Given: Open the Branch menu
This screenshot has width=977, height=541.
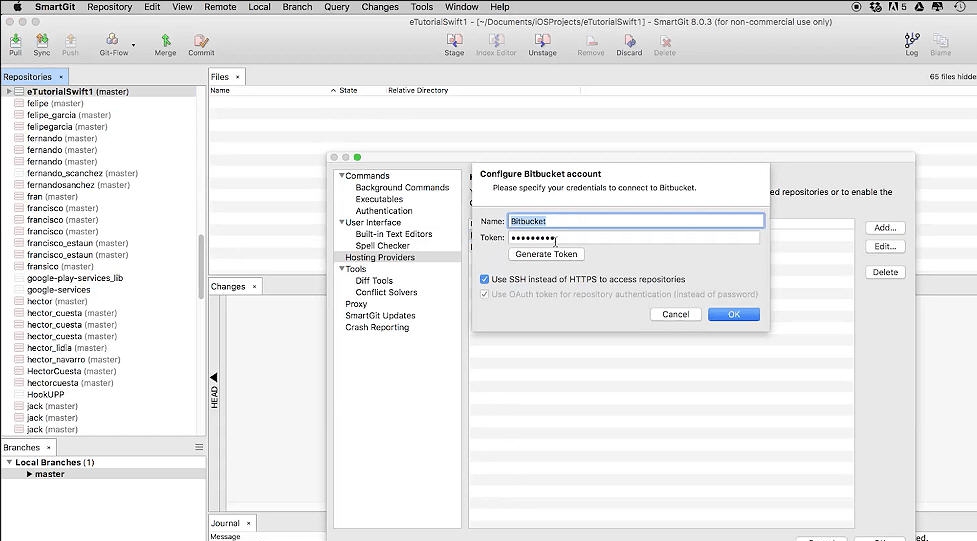Looking at the screenshot, I should click(297, 7).
